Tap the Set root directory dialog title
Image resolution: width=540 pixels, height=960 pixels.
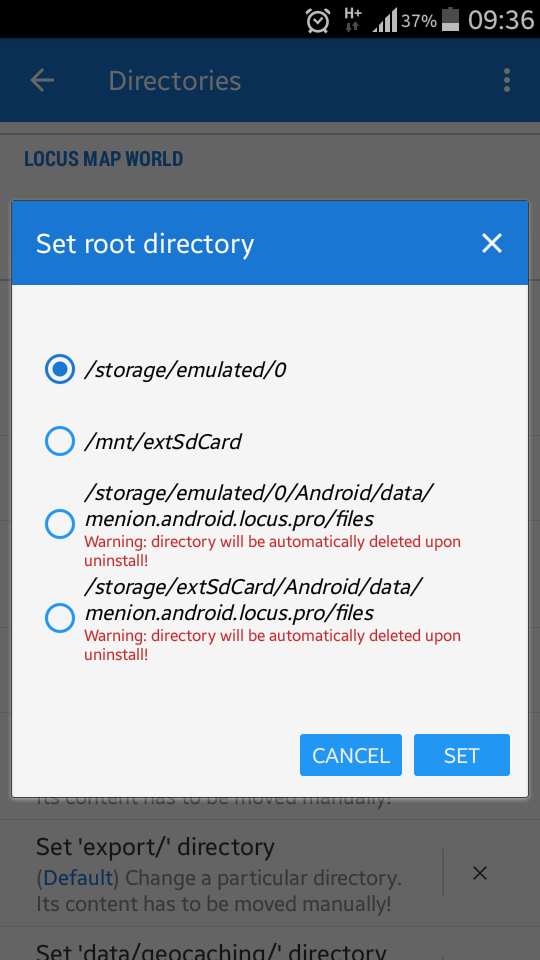[145, 244]
